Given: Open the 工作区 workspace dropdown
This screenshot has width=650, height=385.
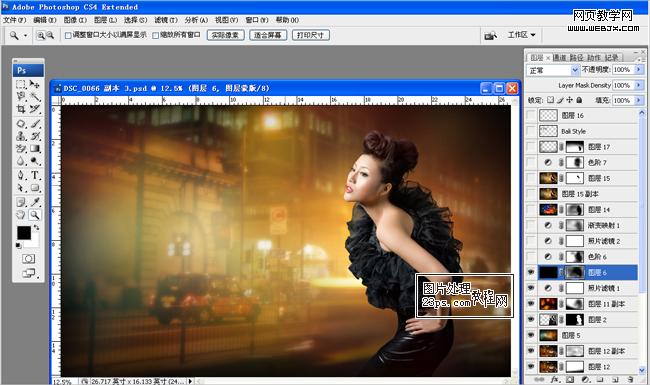Looking at the screenshot, I should point(521,35).
